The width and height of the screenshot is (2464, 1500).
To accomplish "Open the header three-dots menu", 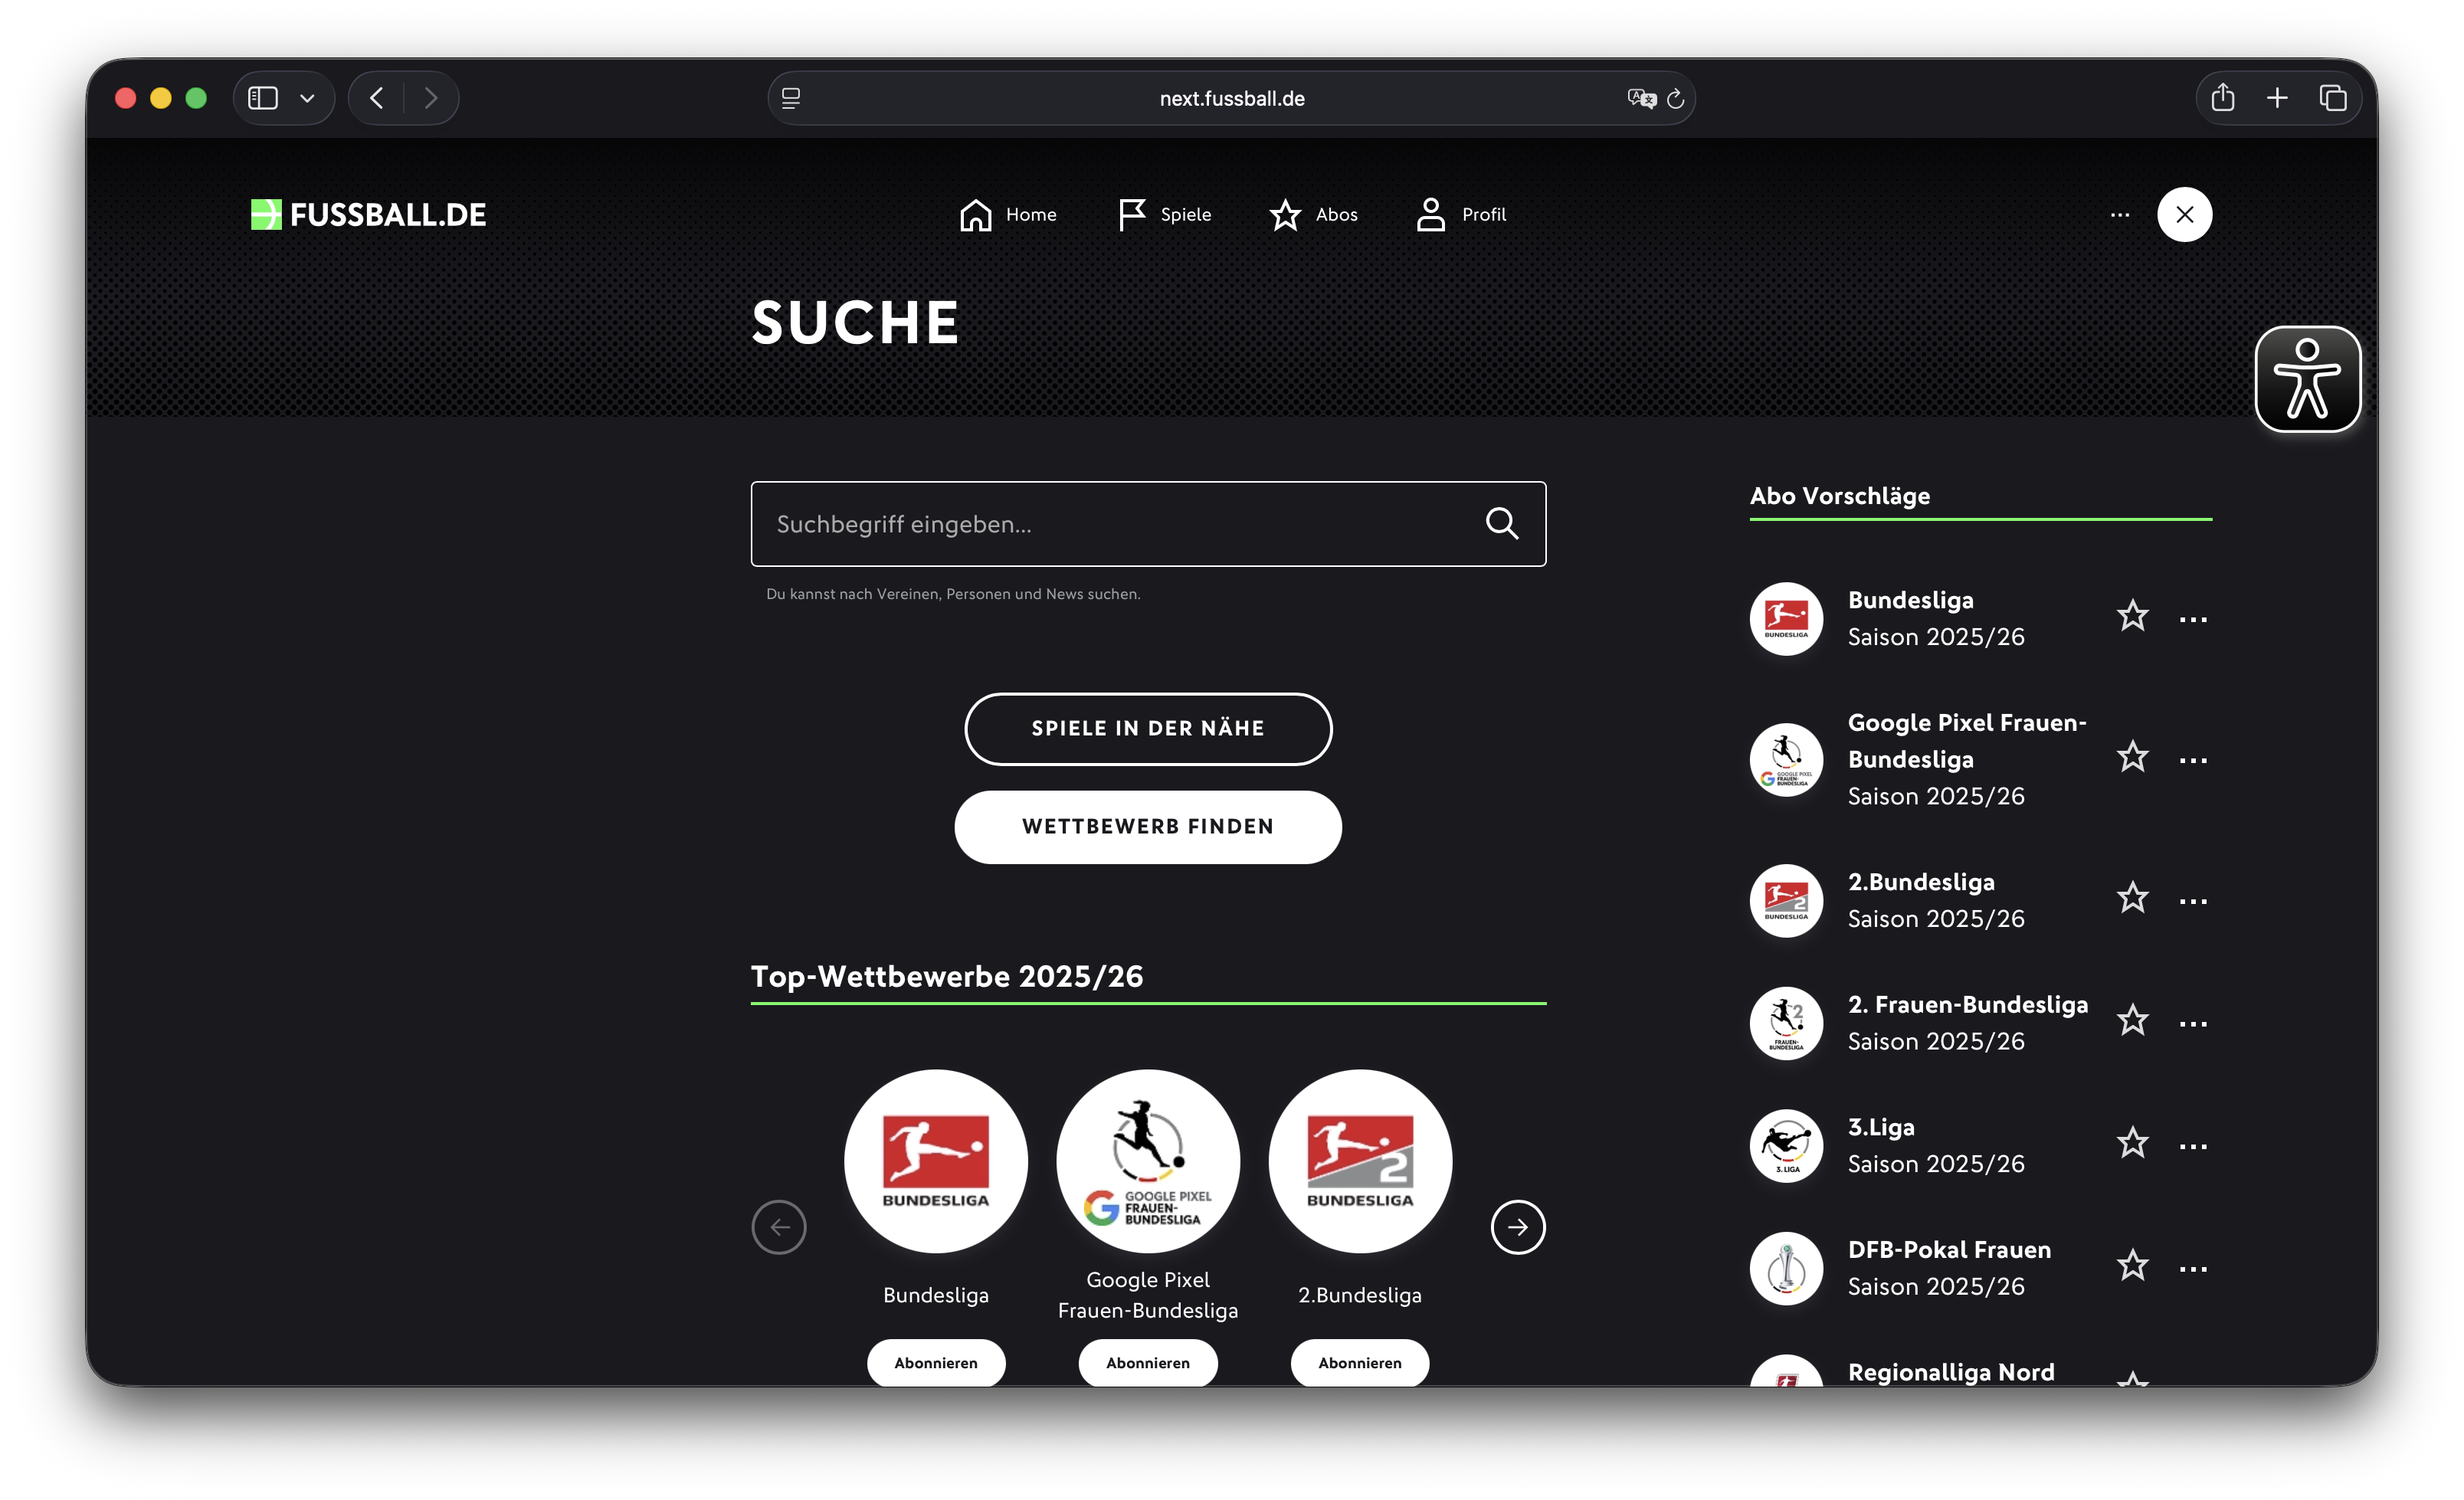I will coord(2119,214).
